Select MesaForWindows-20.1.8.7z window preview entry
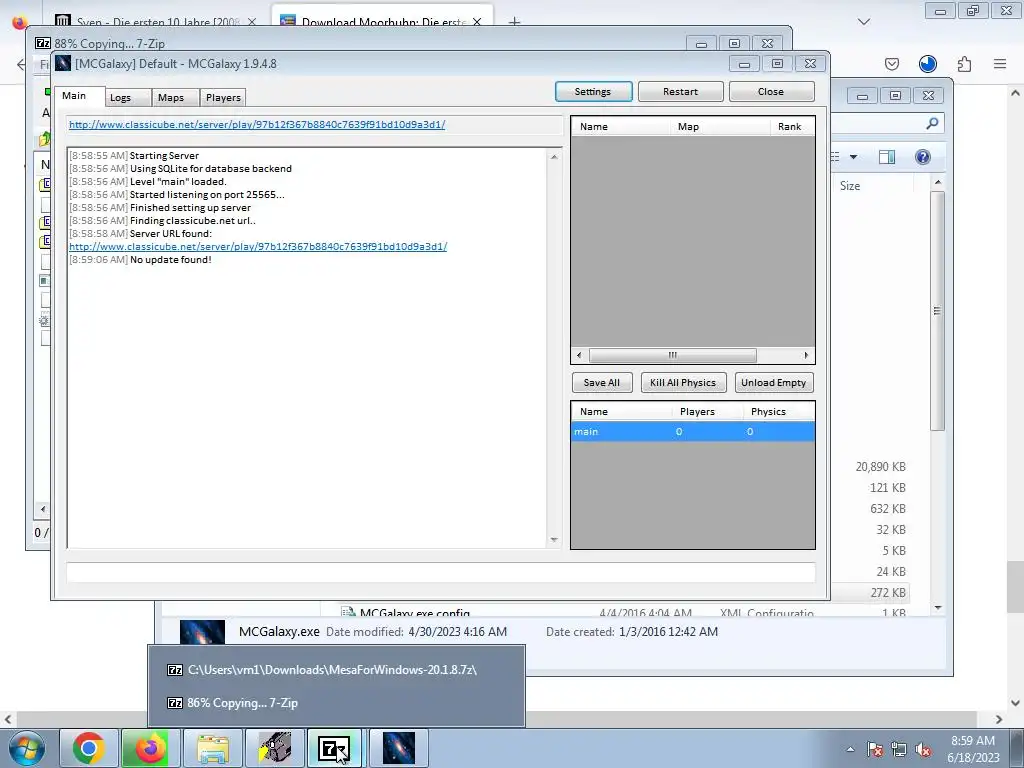The height and width of the screenshot is (768, 1024). coord(336,670)
